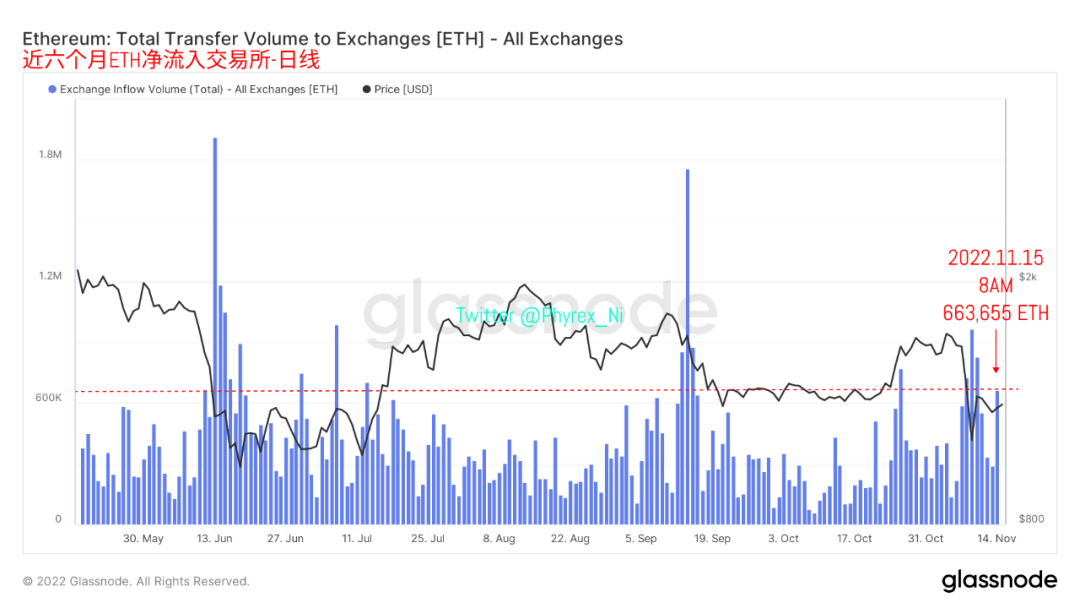The width and height of the screenshot is (1080, 608).
Task: Click the chart title Ethereum Total Transfer Volume
Action: click(x=322, y=39)
